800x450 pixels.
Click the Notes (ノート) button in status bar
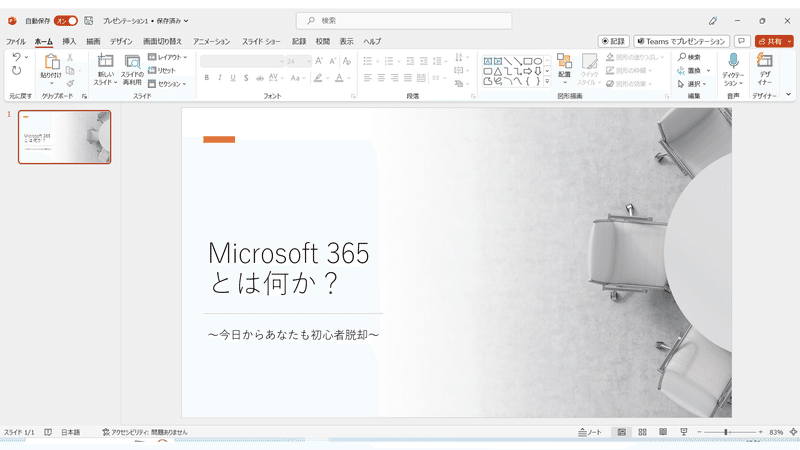590,432
